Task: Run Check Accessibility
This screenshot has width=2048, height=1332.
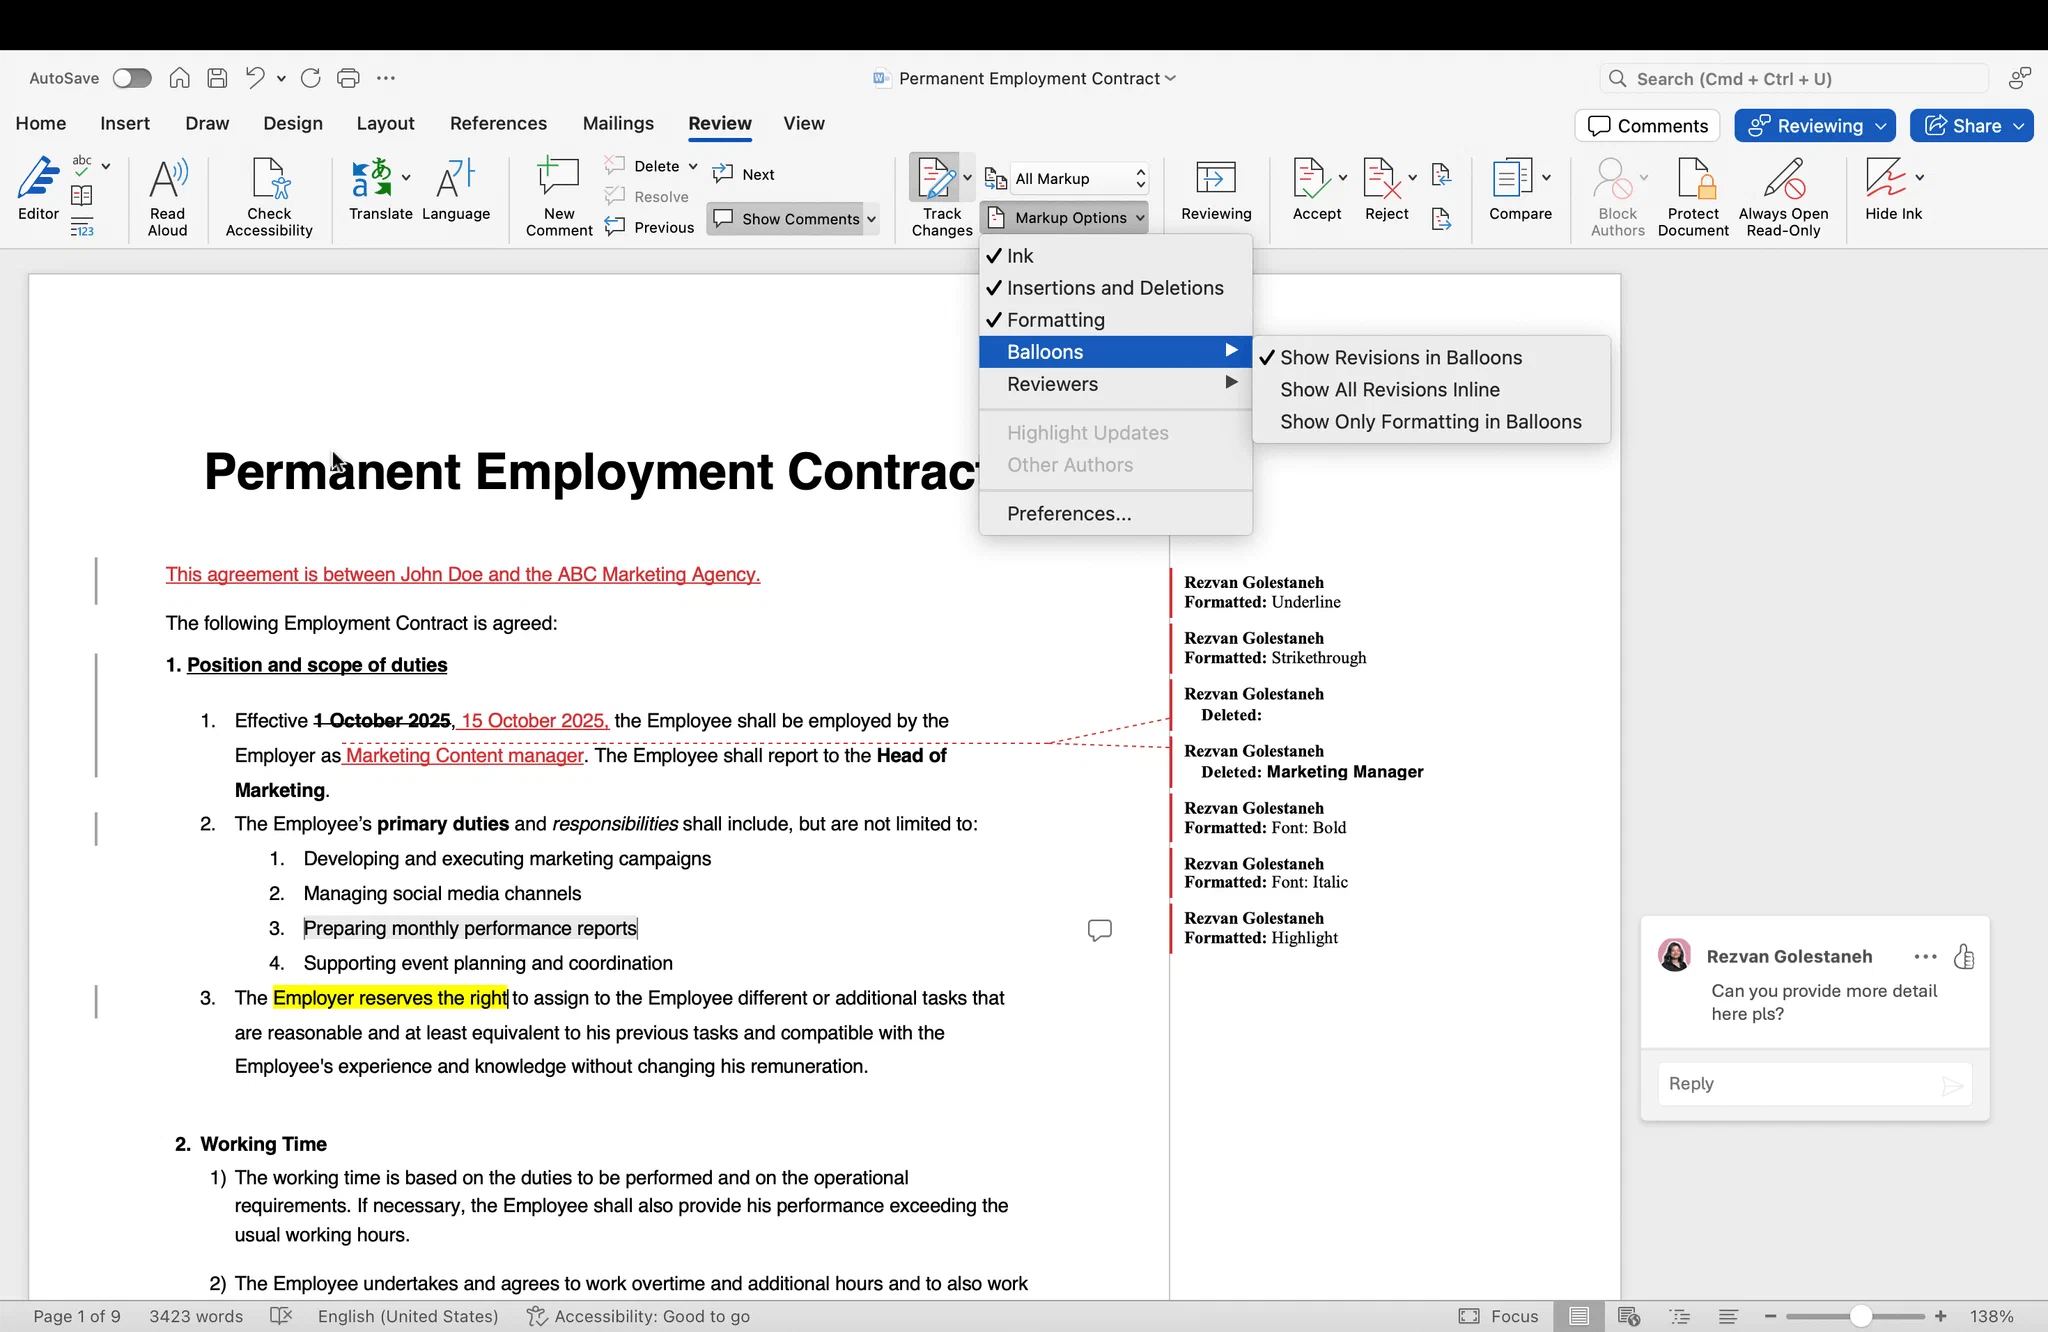Action: (x=269, y=197)
